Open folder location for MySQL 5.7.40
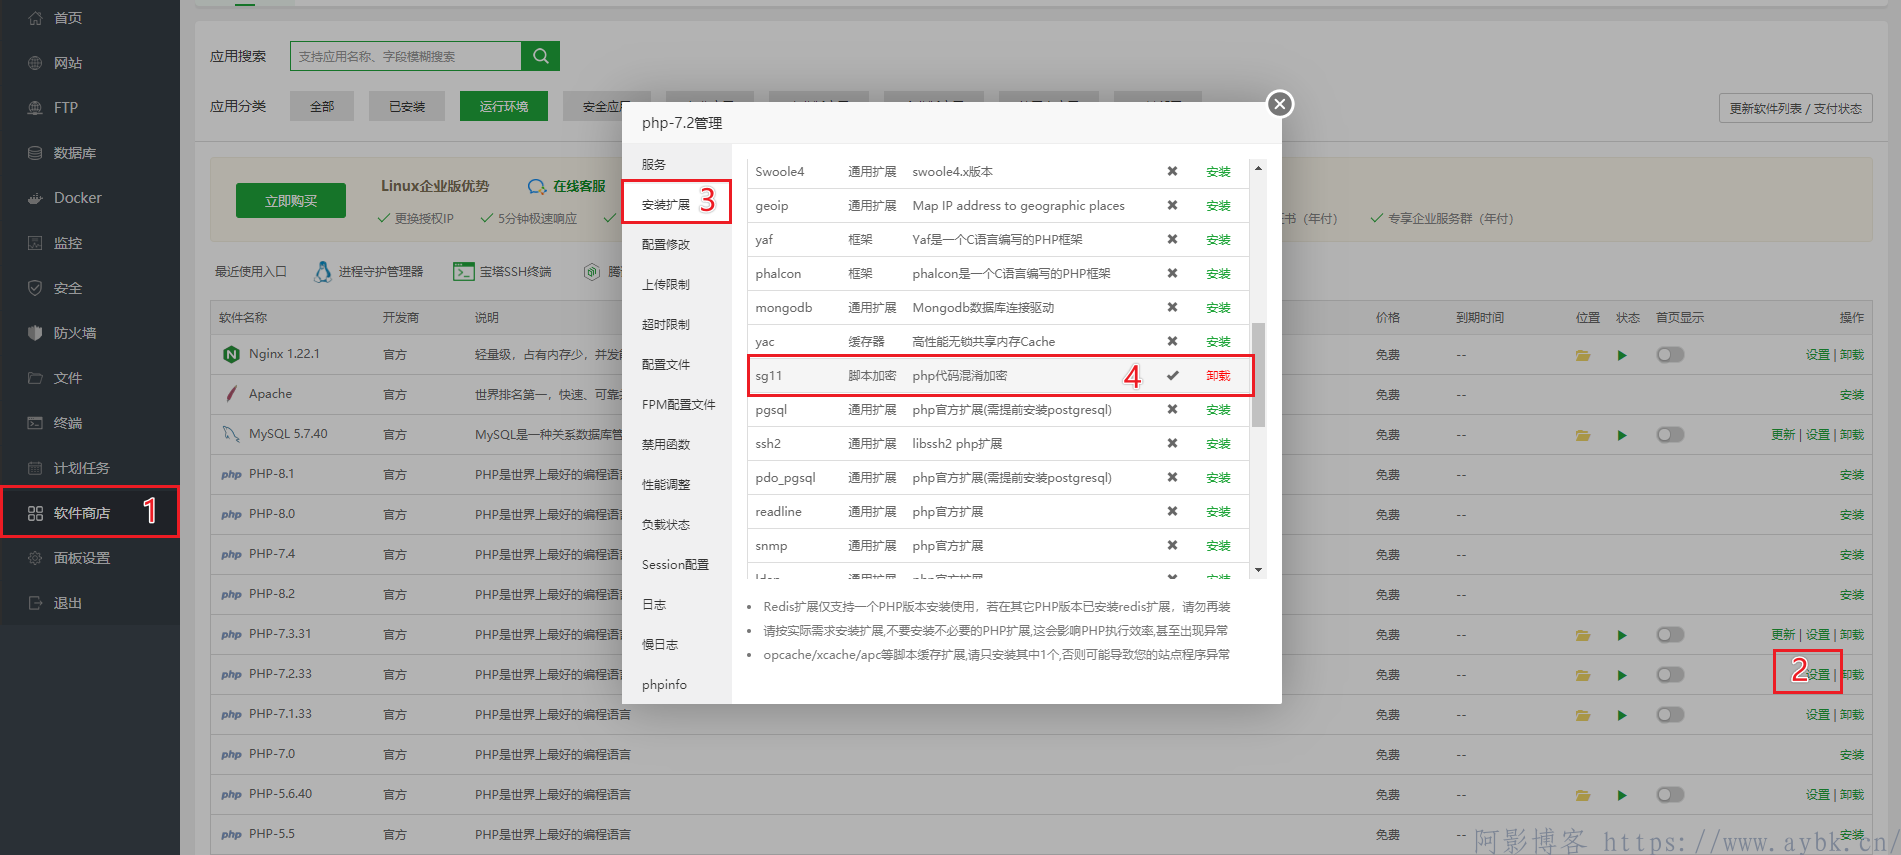1901x855 pixels. coord(1582,435)
